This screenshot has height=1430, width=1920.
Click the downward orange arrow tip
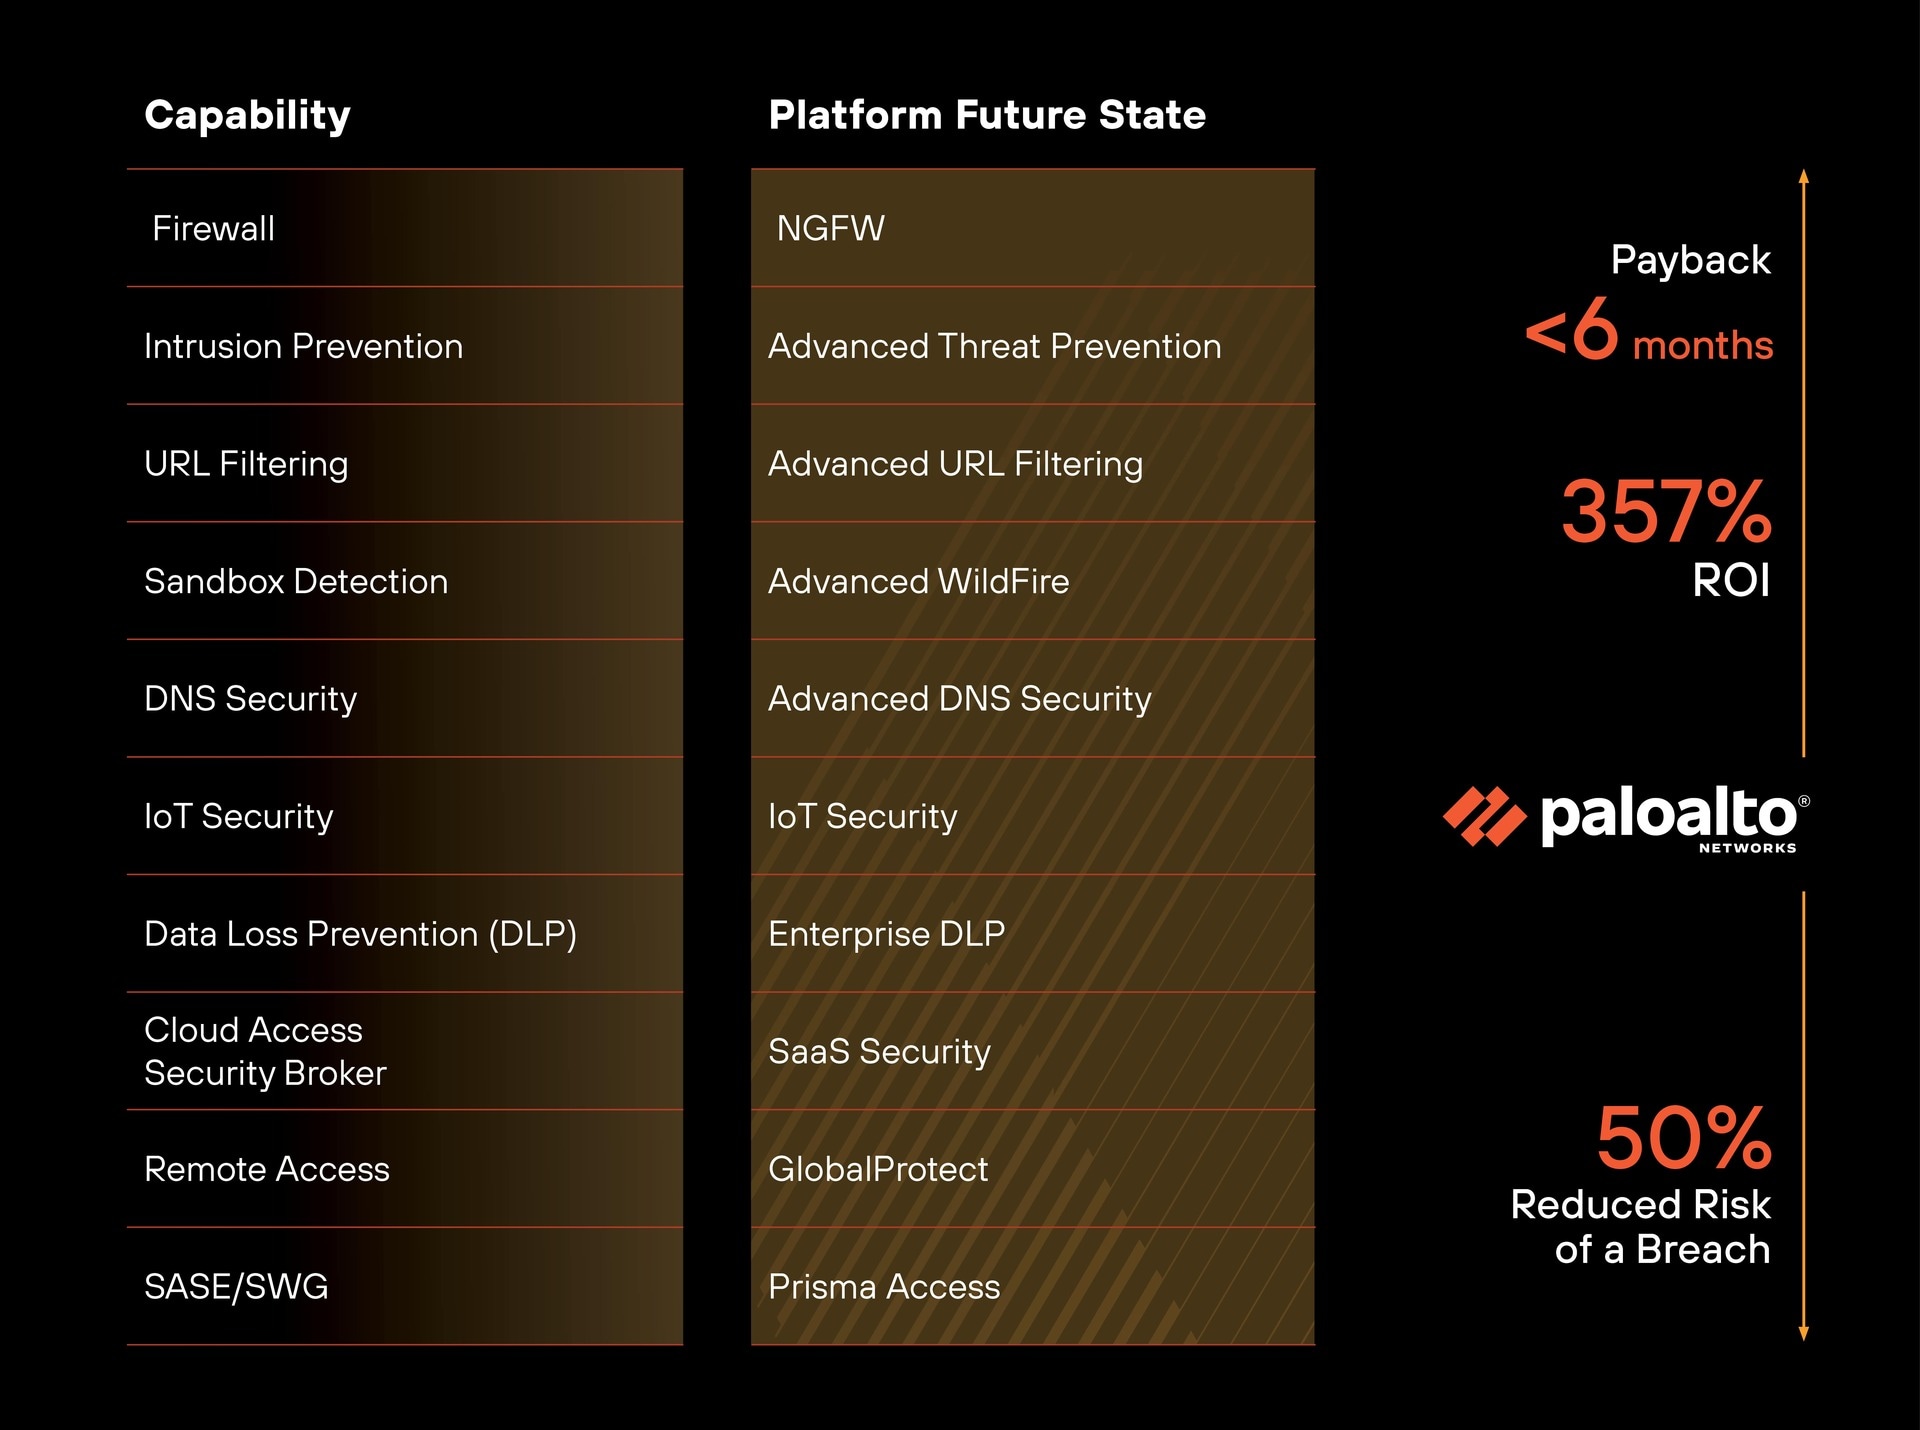(x=1804, y=1334)
